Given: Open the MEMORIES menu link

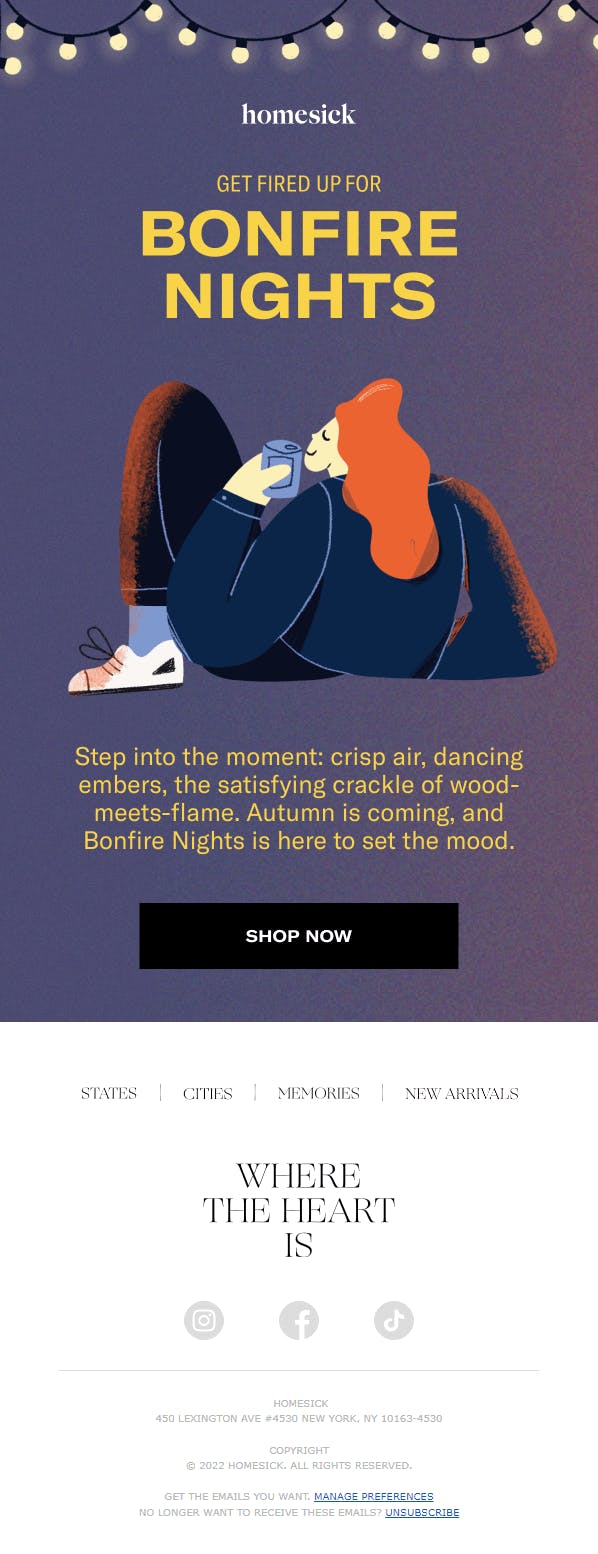Looking at the screenshot, I should coord(319,1093).
